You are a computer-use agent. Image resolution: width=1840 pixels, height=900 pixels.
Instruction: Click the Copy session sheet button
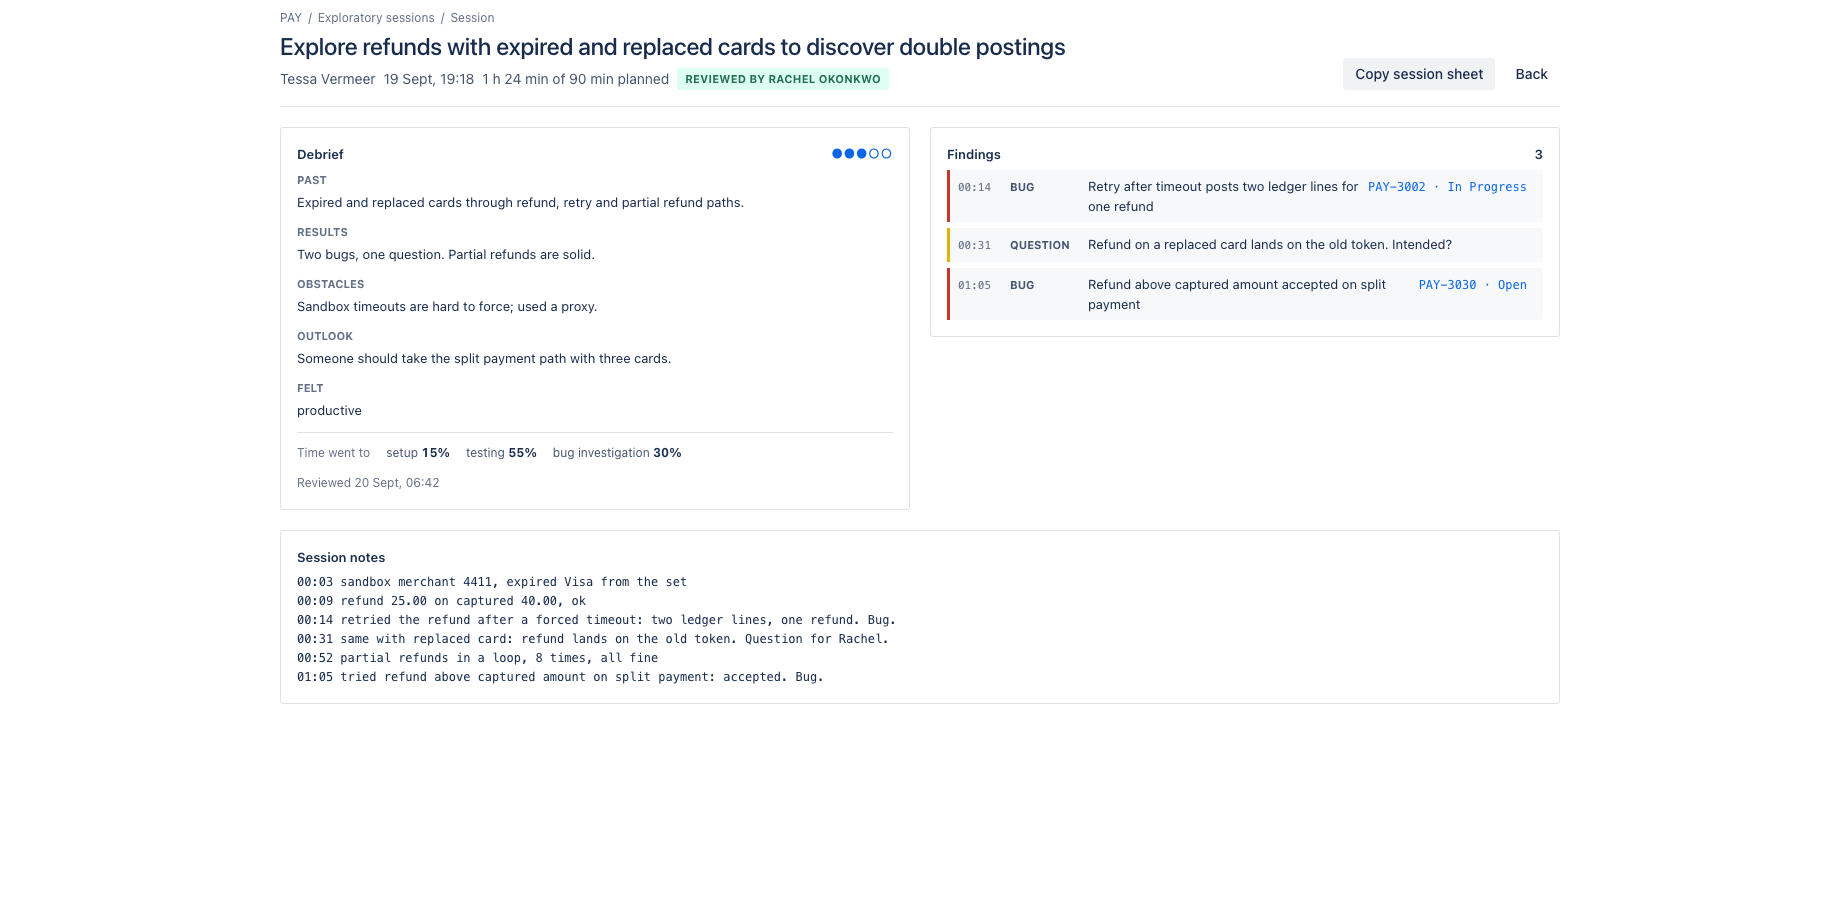[x=1418, y=74]
